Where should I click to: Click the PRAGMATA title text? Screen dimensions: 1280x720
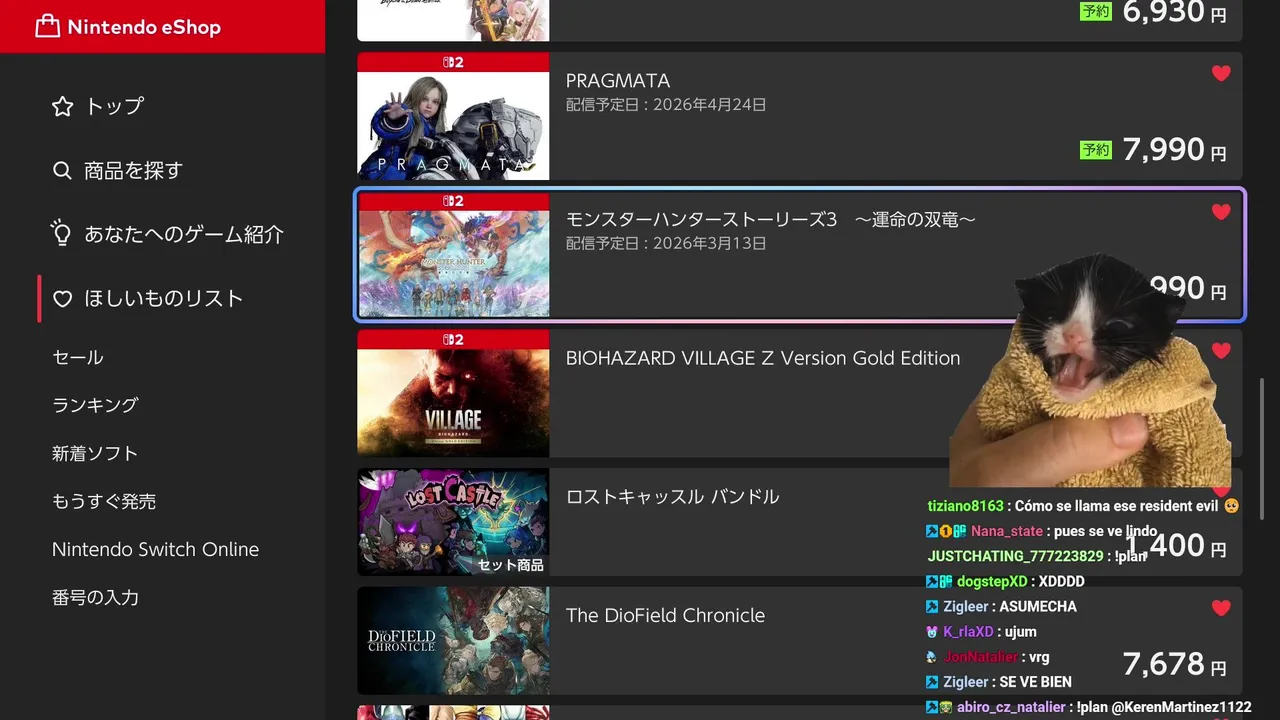click(618, 81)
